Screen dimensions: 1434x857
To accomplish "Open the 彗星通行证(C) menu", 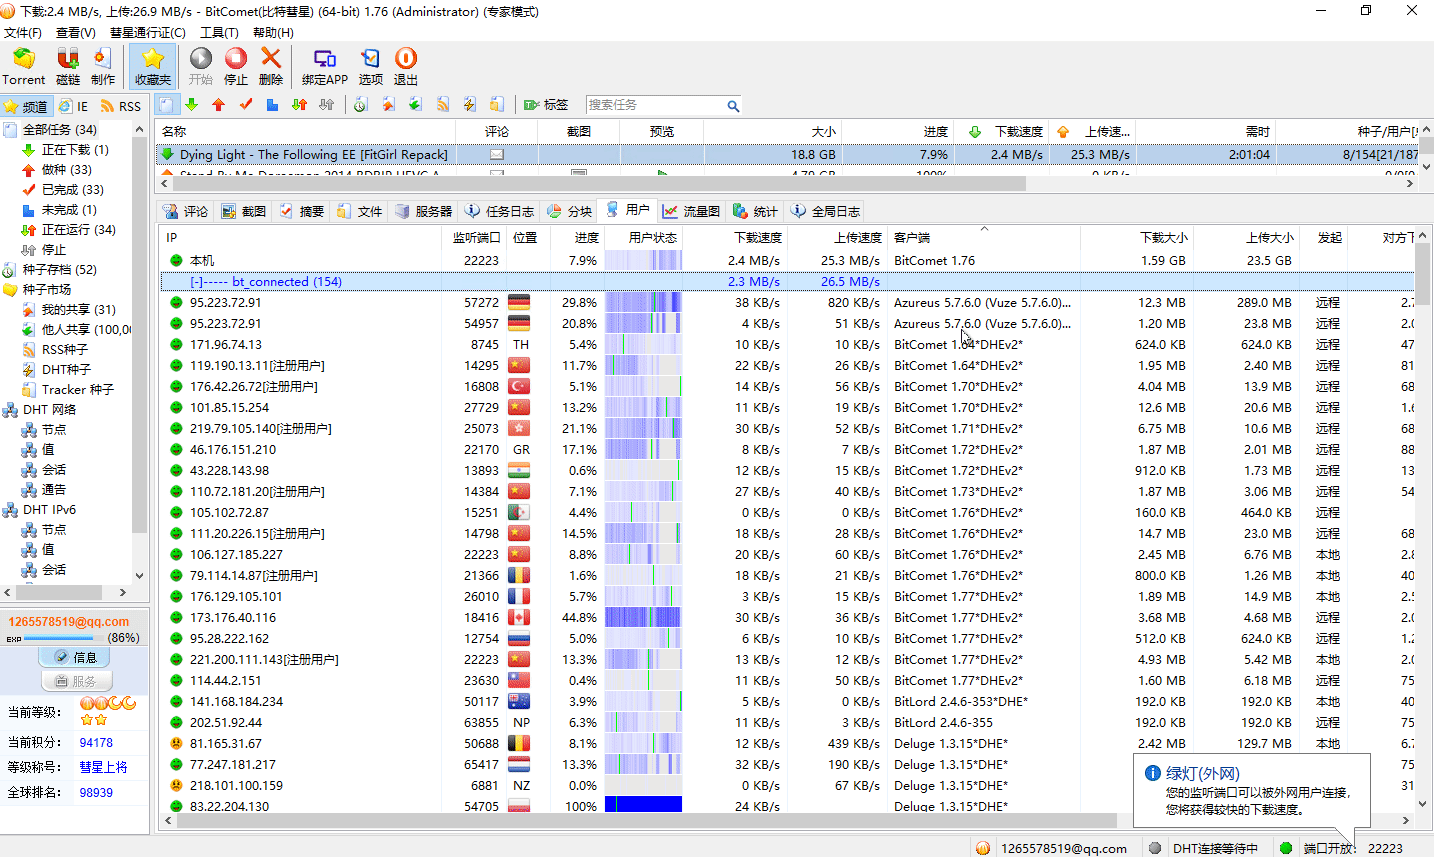I will 148,32.
